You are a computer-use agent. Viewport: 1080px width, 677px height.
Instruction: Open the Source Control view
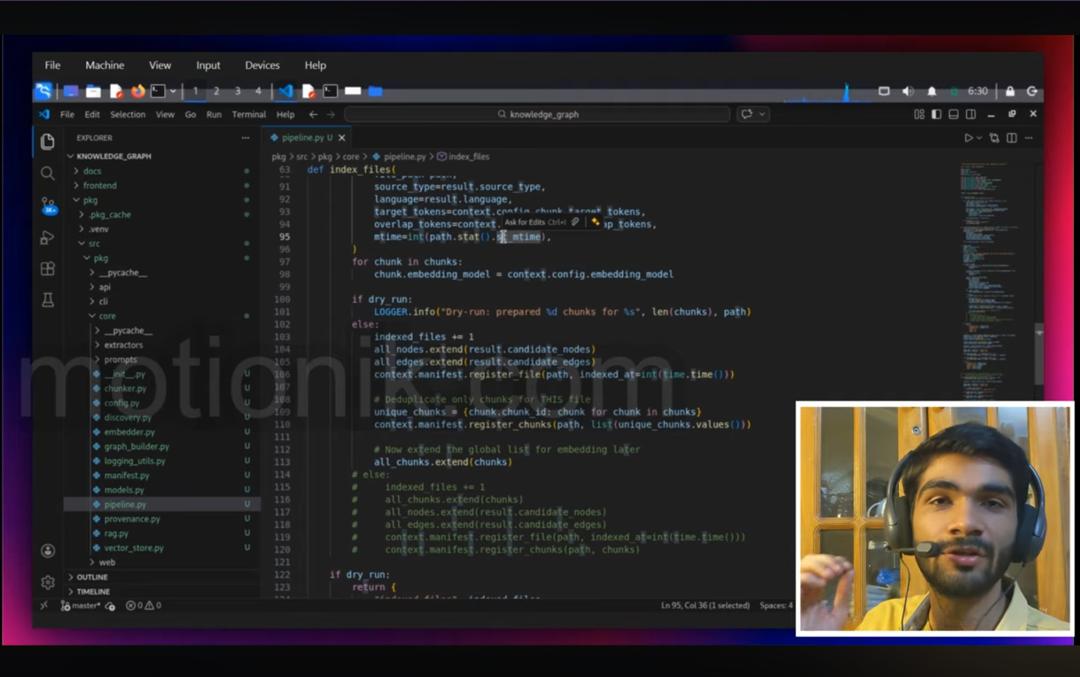tap(47, 204)
